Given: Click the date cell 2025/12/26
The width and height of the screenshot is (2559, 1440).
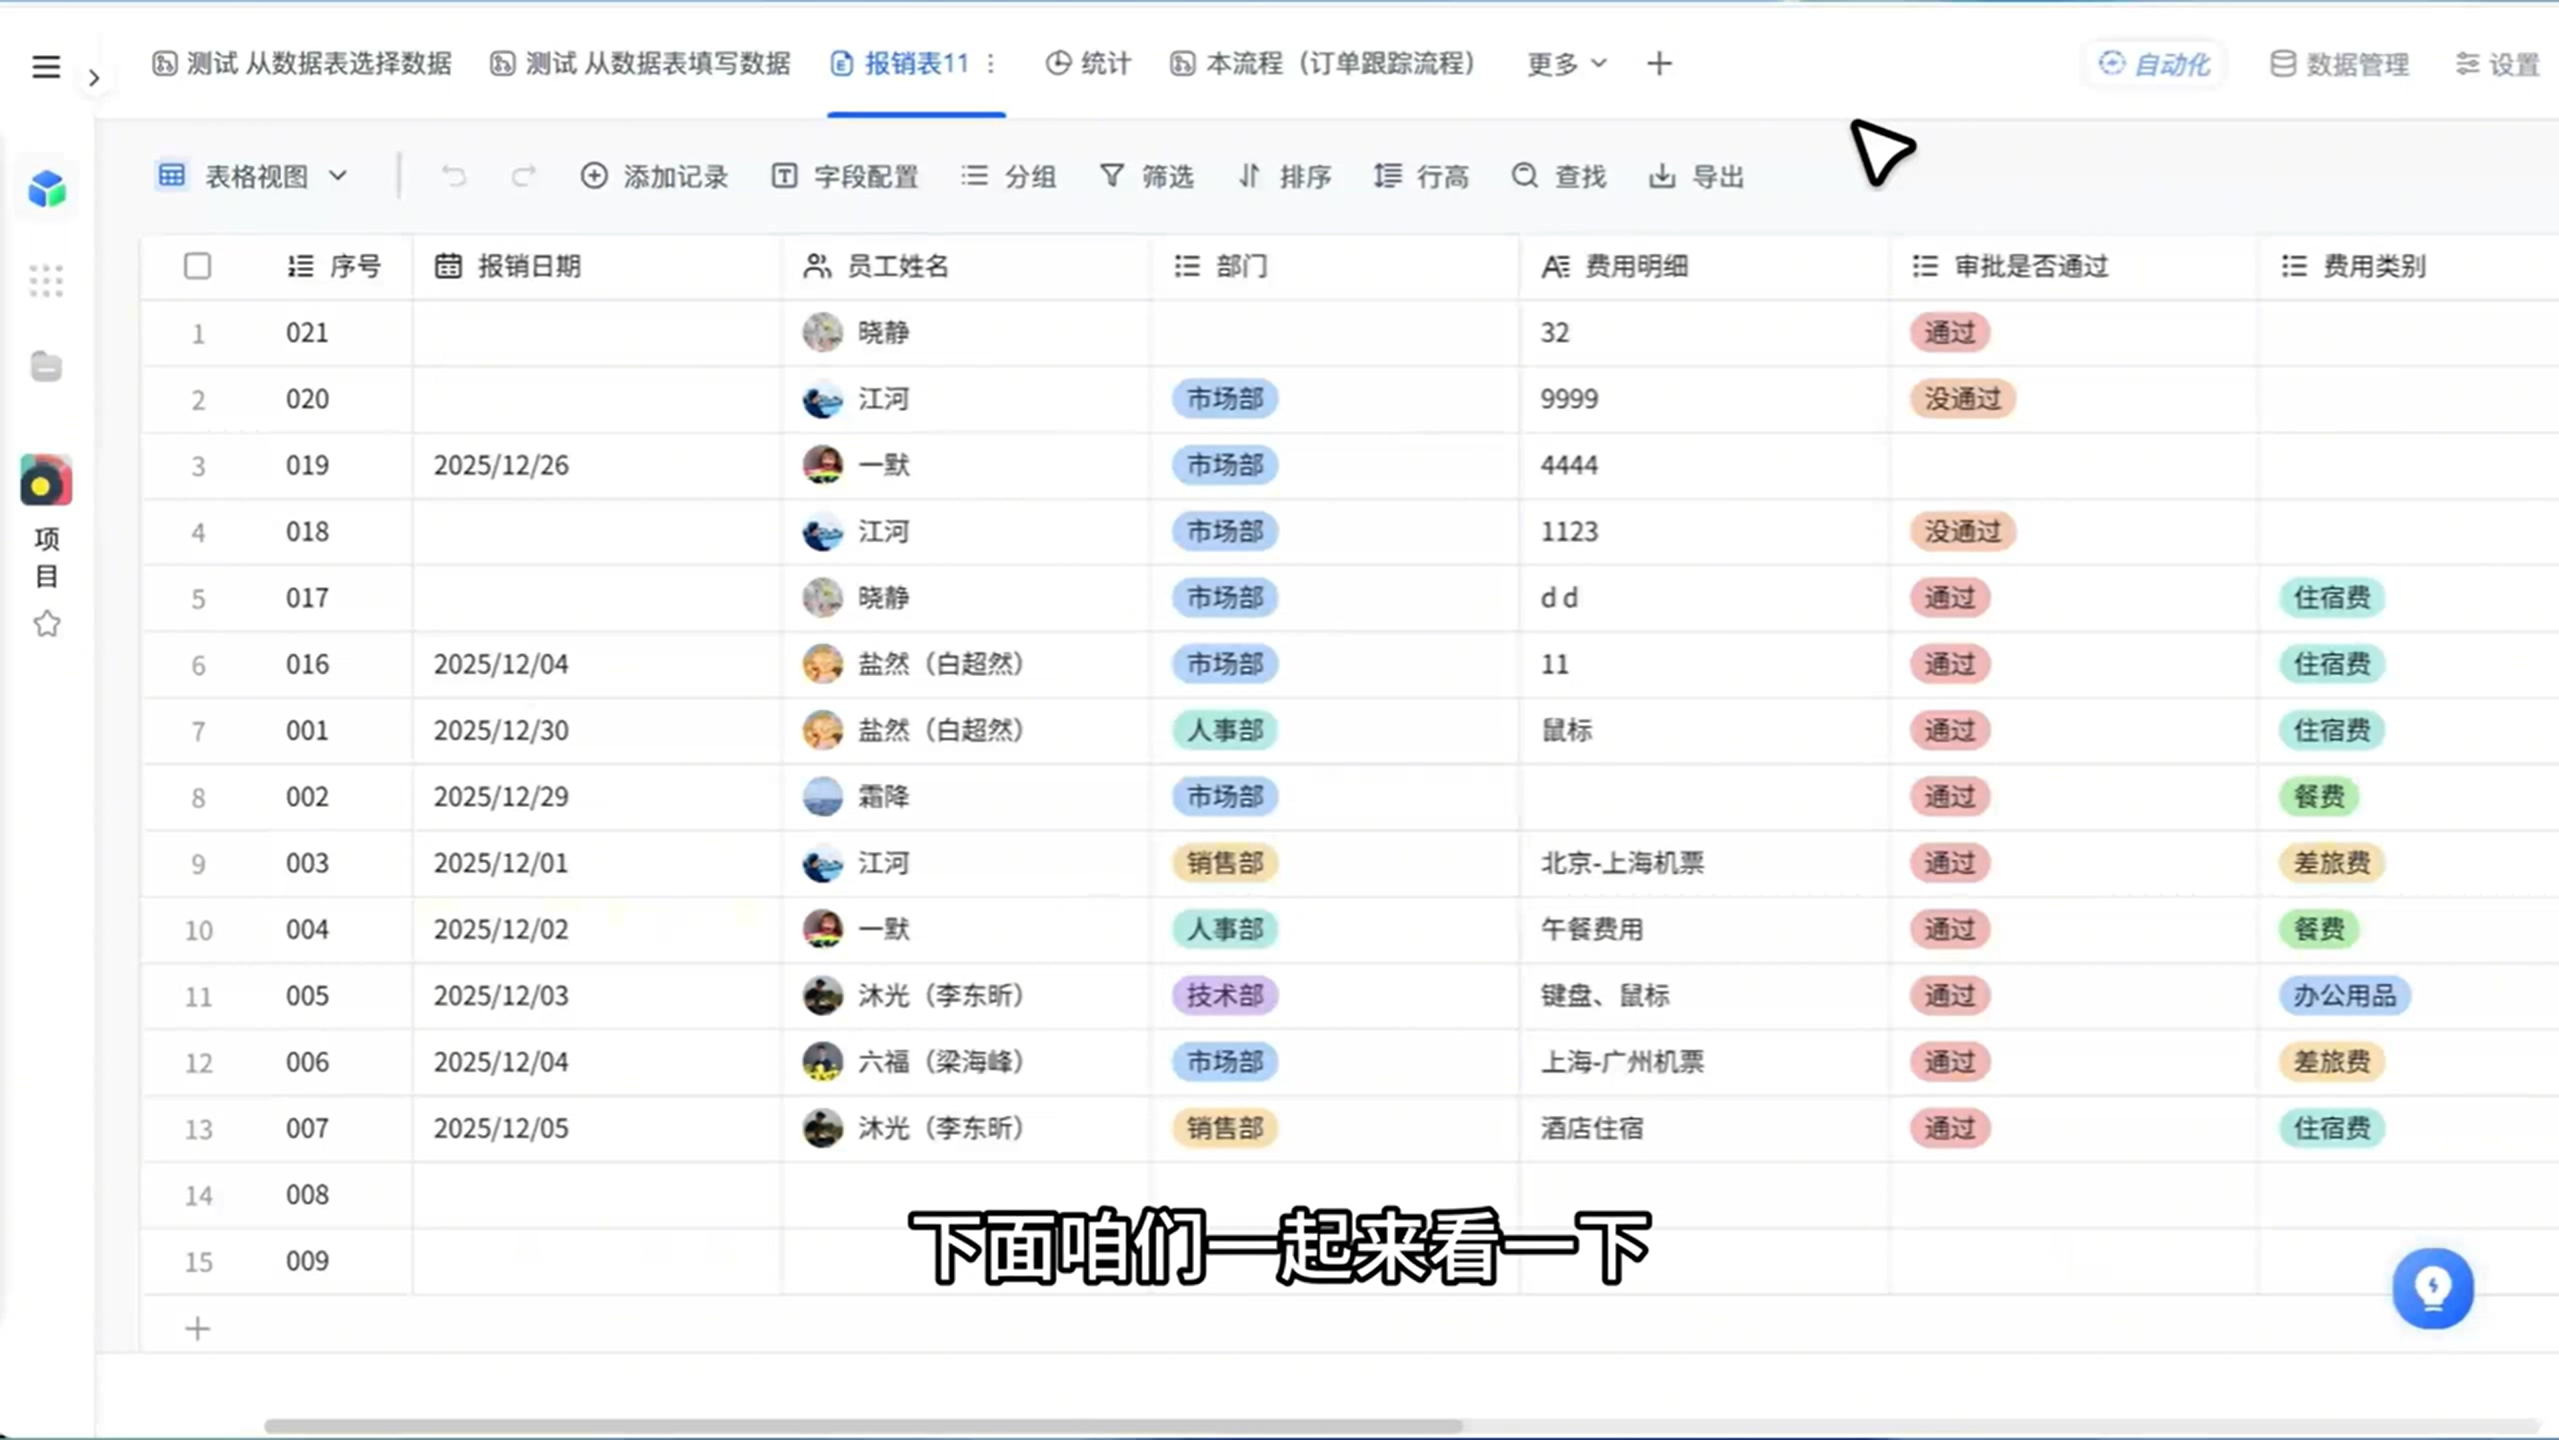Looking at the screenshot, I should click(x=597, y=465).
